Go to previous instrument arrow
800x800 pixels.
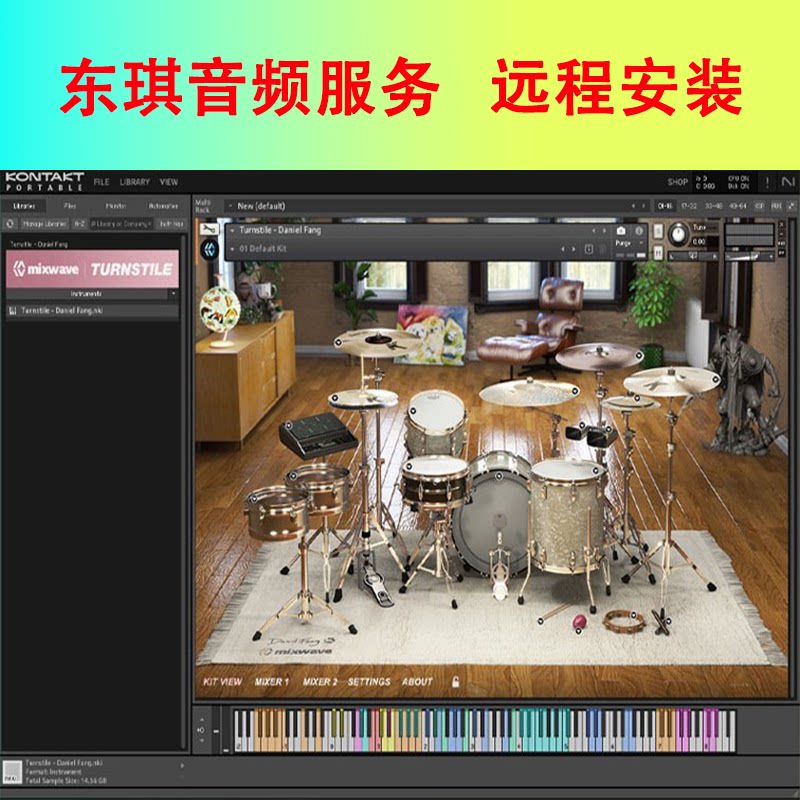tap(593, 231)
